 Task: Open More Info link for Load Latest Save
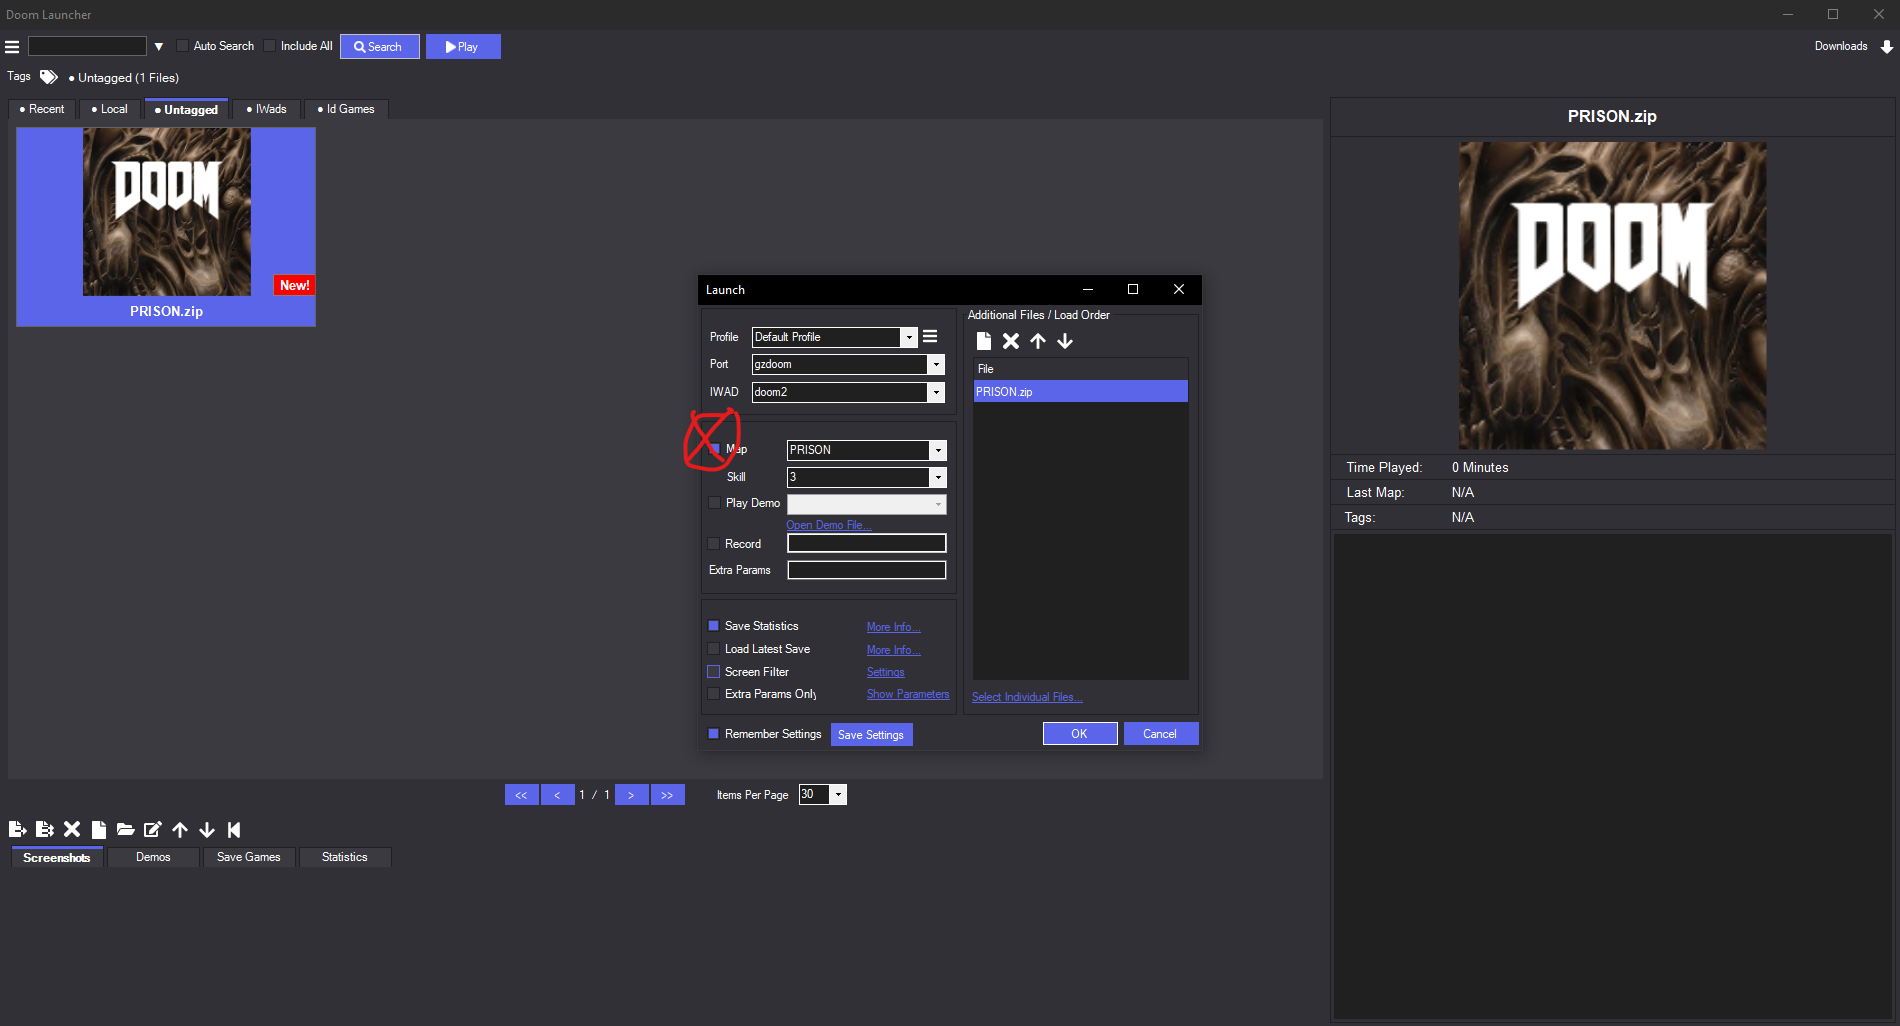(893, 650)
